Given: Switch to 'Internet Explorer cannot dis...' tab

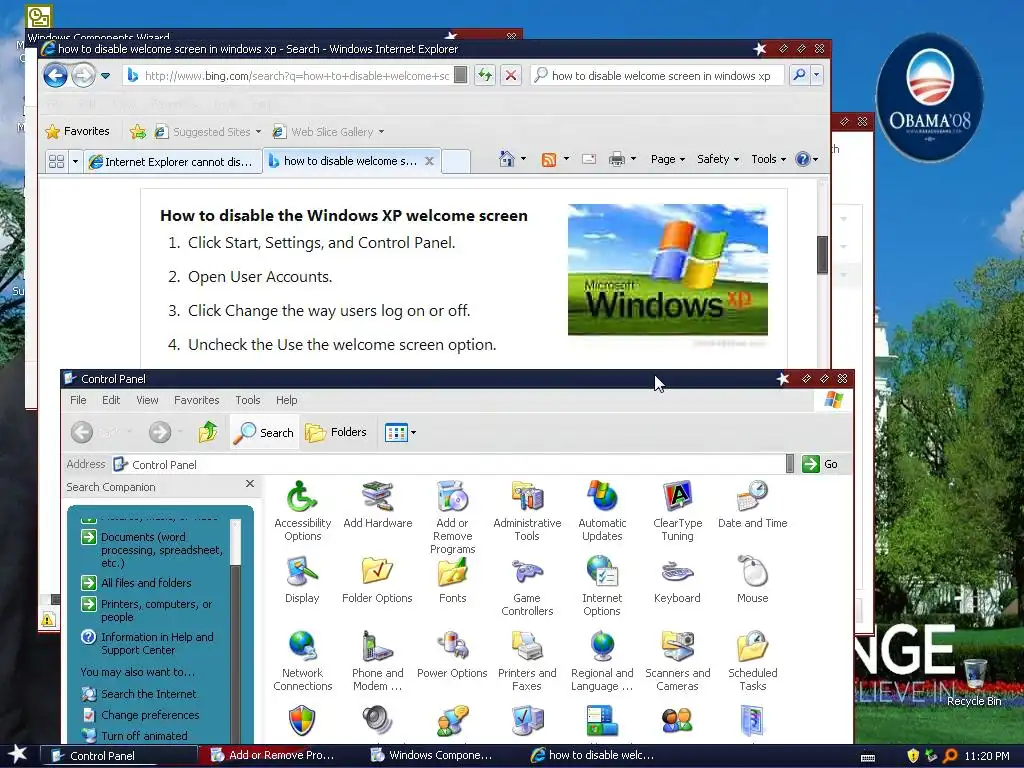Looking at the screenshot, I should (x=171, y=161).
